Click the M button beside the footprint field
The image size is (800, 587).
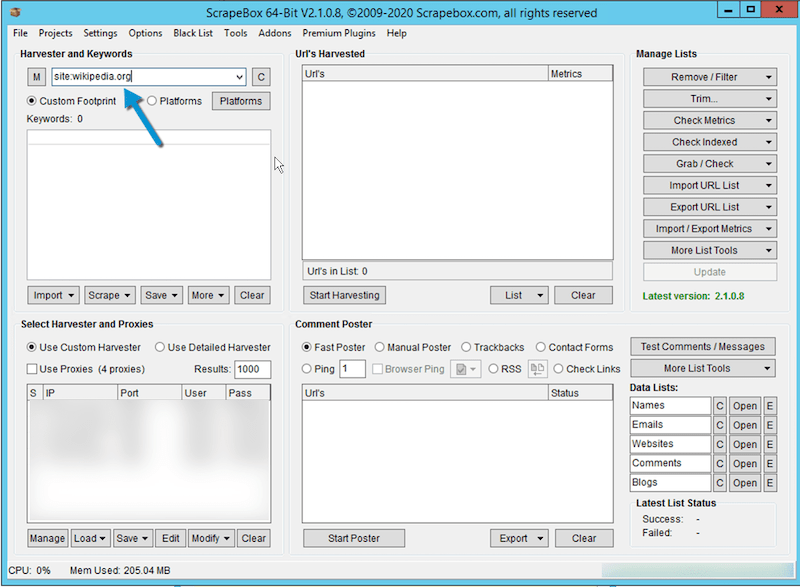click(x=37, y=77)
